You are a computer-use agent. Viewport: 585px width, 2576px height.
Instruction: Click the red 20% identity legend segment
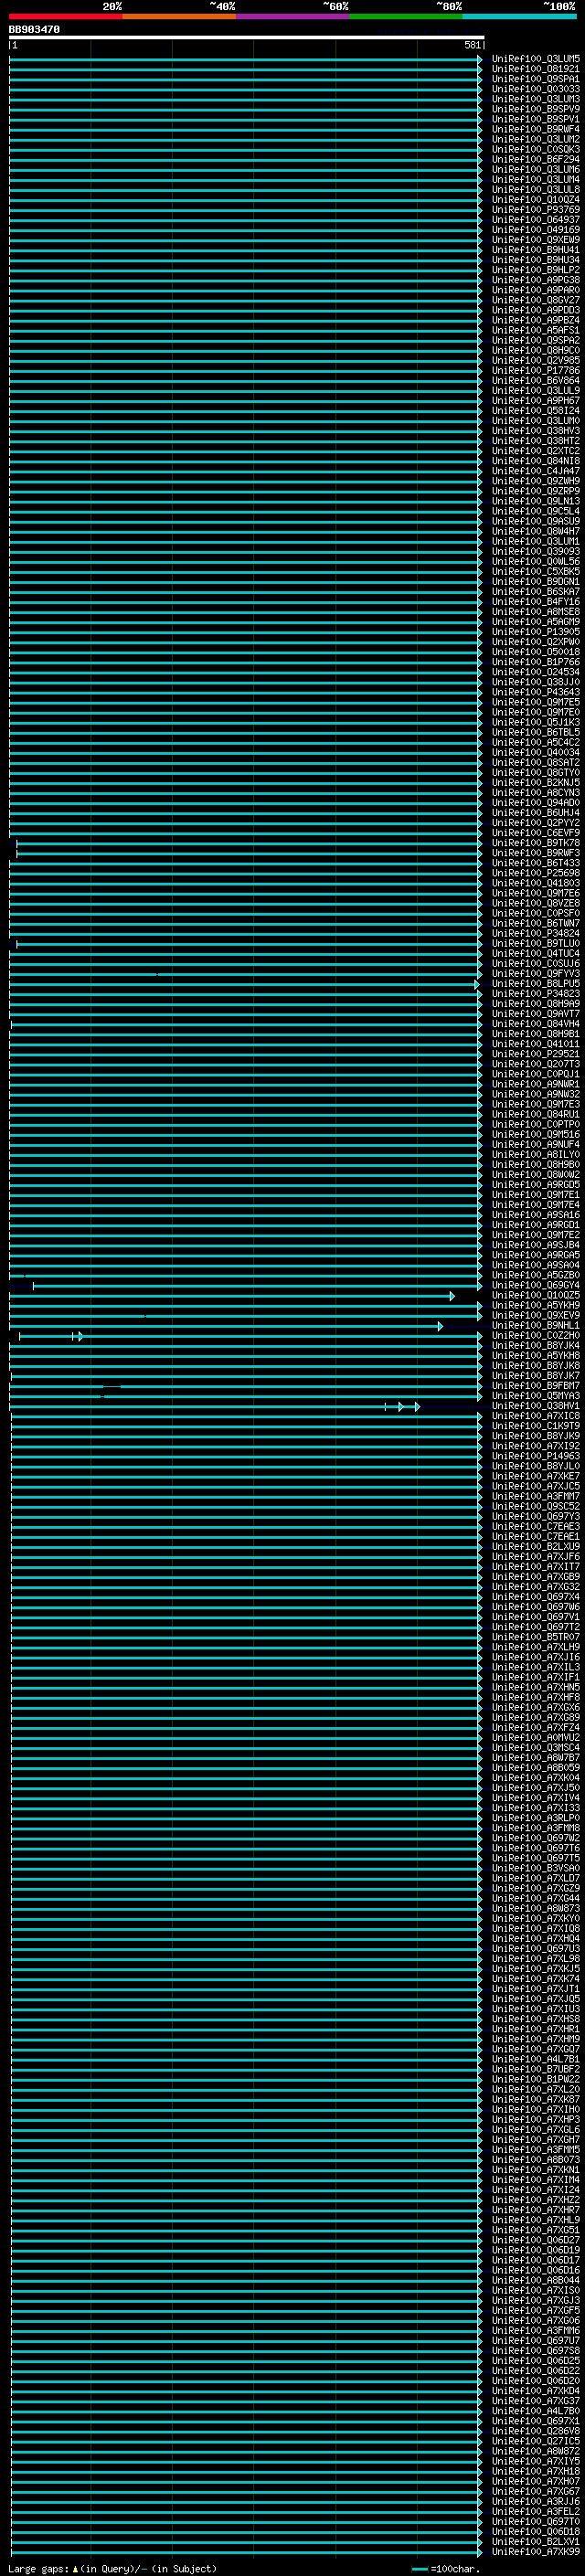pos(66,16)
